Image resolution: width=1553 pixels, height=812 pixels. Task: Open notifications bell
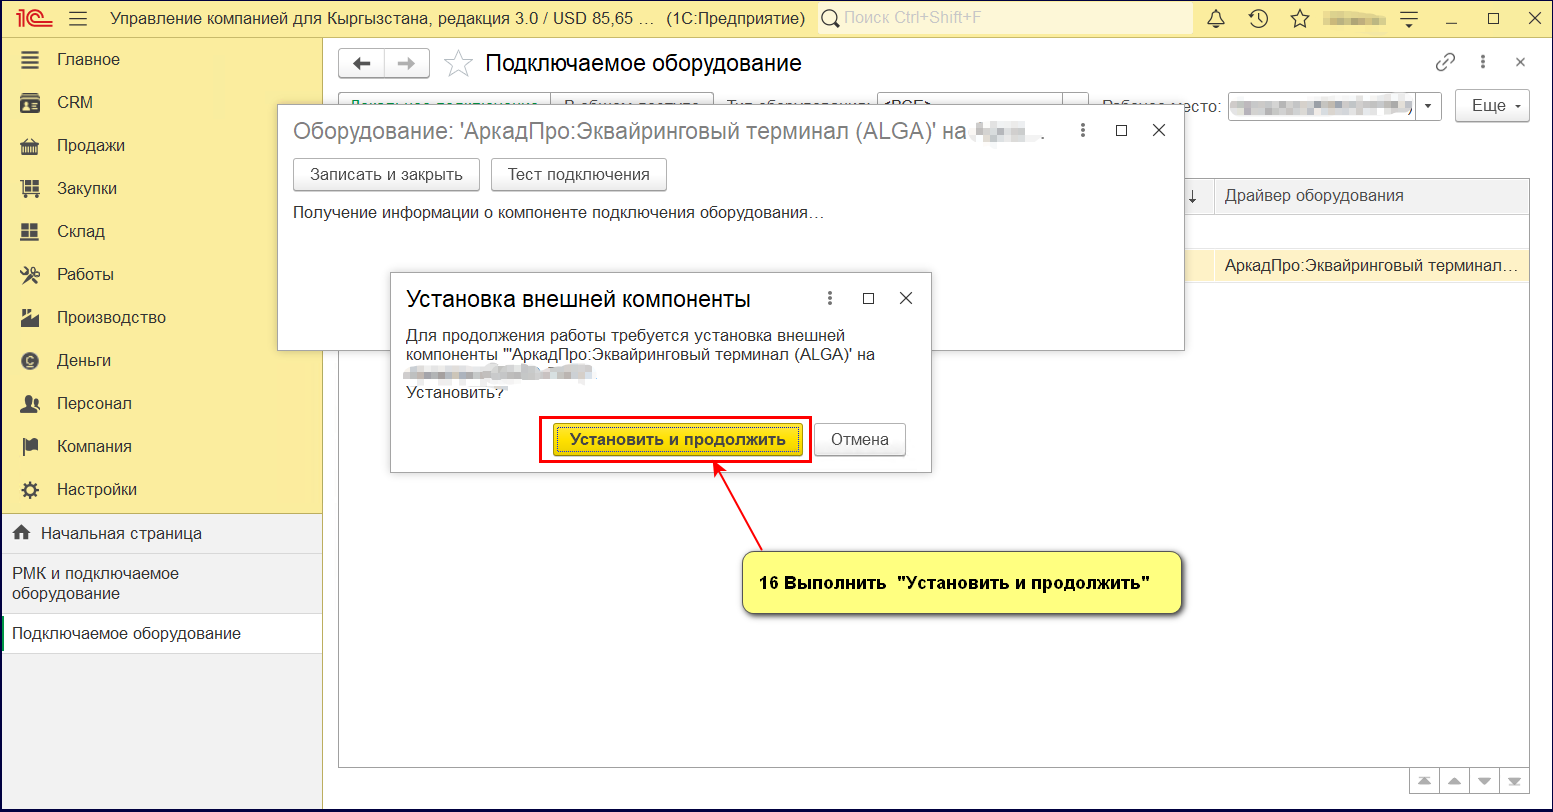(x=1216, y=19)
